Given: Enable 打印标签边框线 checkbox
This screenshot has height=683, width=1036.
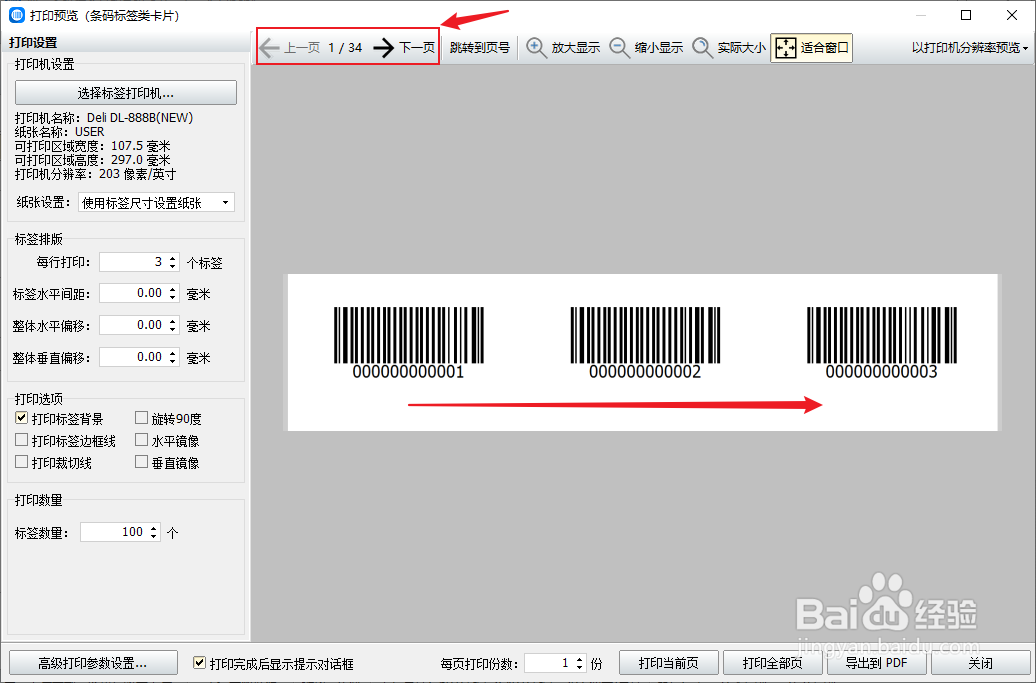Looking at the screenshot, I should click(x=22, y=440).
